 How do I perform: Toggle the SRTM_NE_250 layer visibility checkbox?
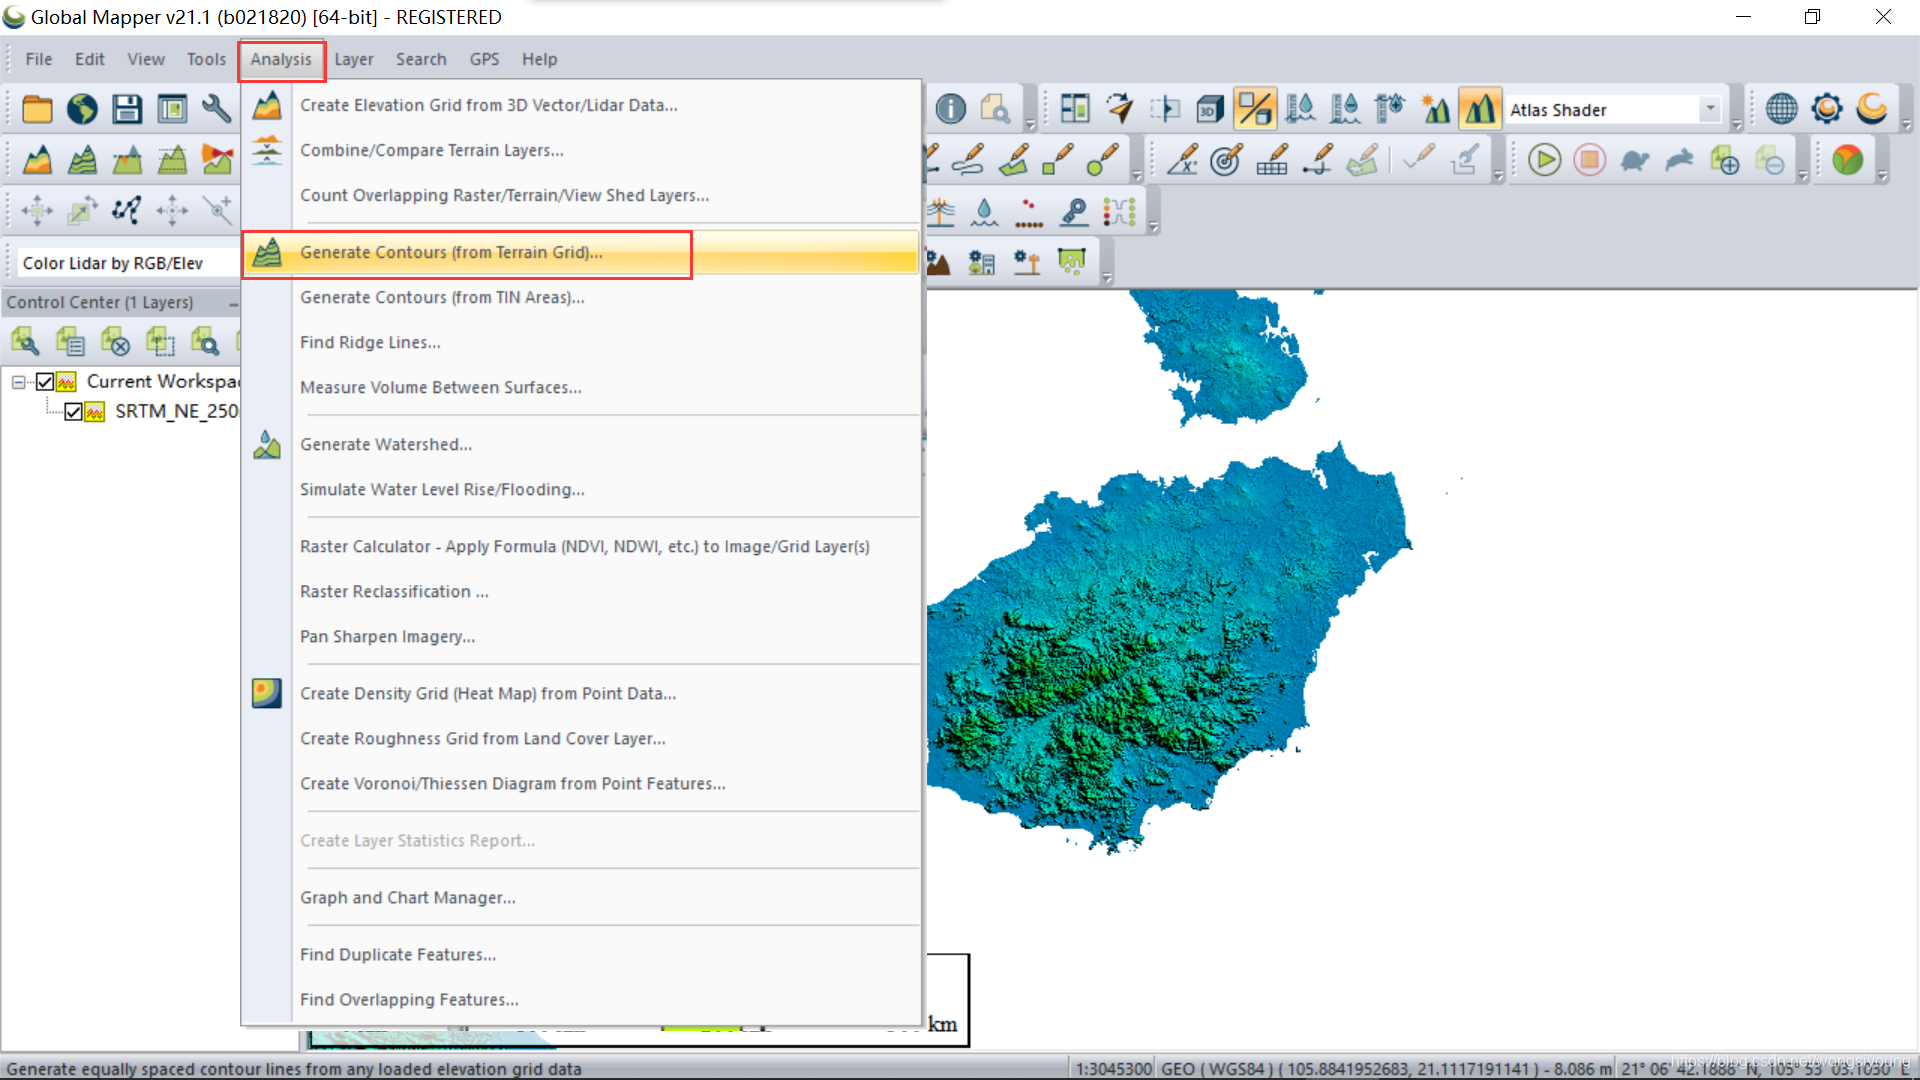[x=73, y=411]
